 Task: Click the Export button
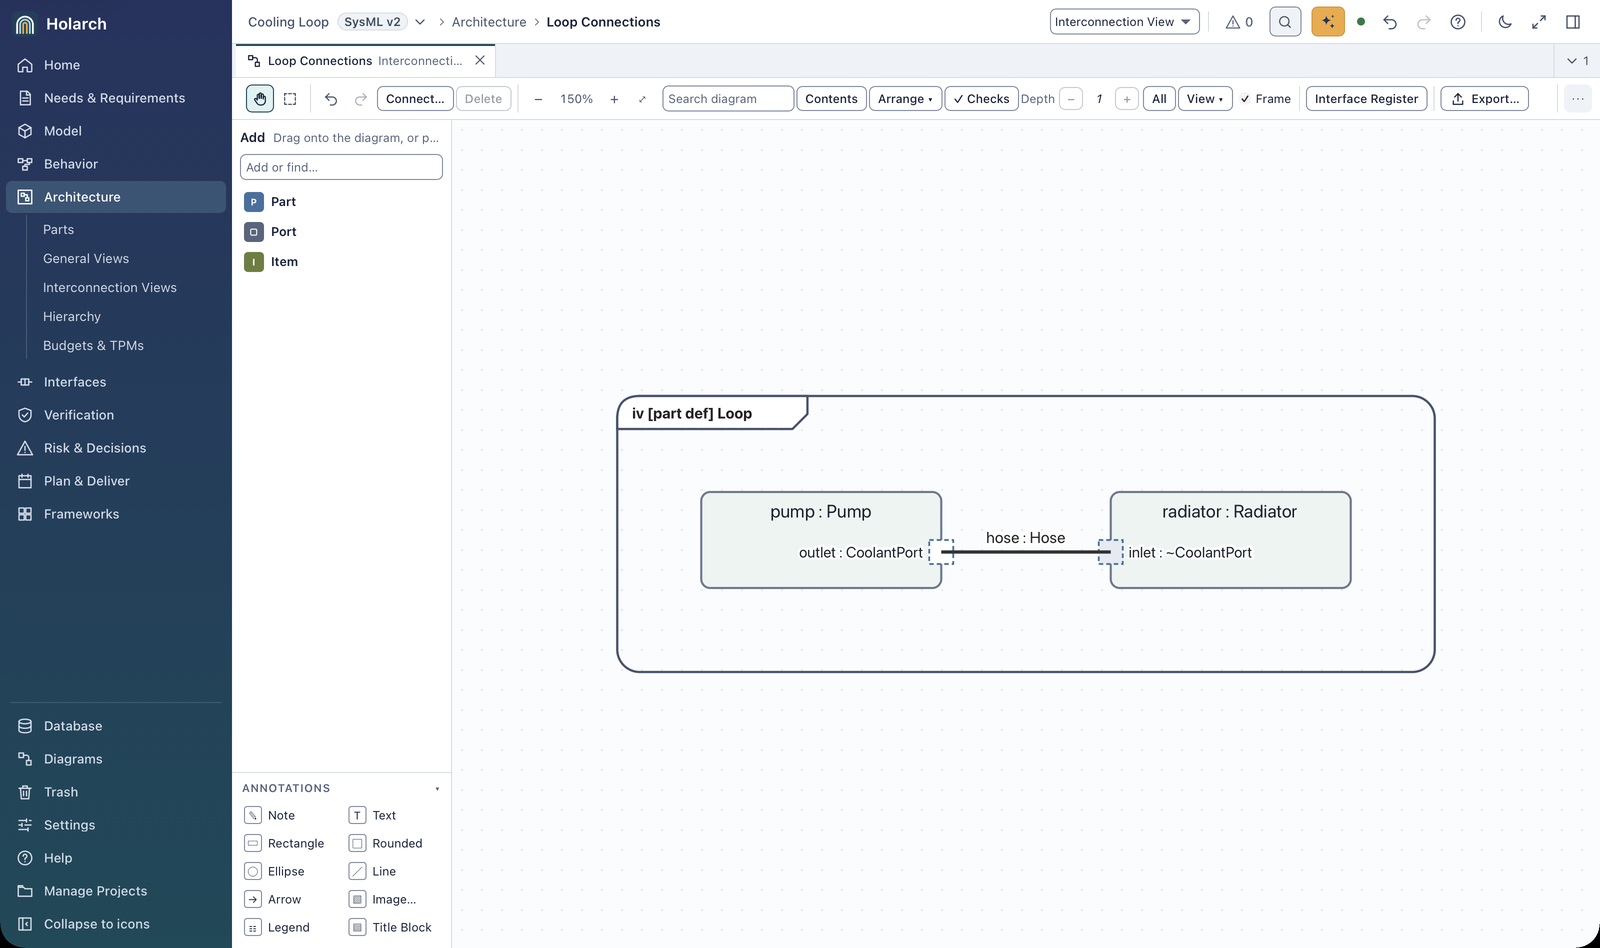pos(1484,99)
